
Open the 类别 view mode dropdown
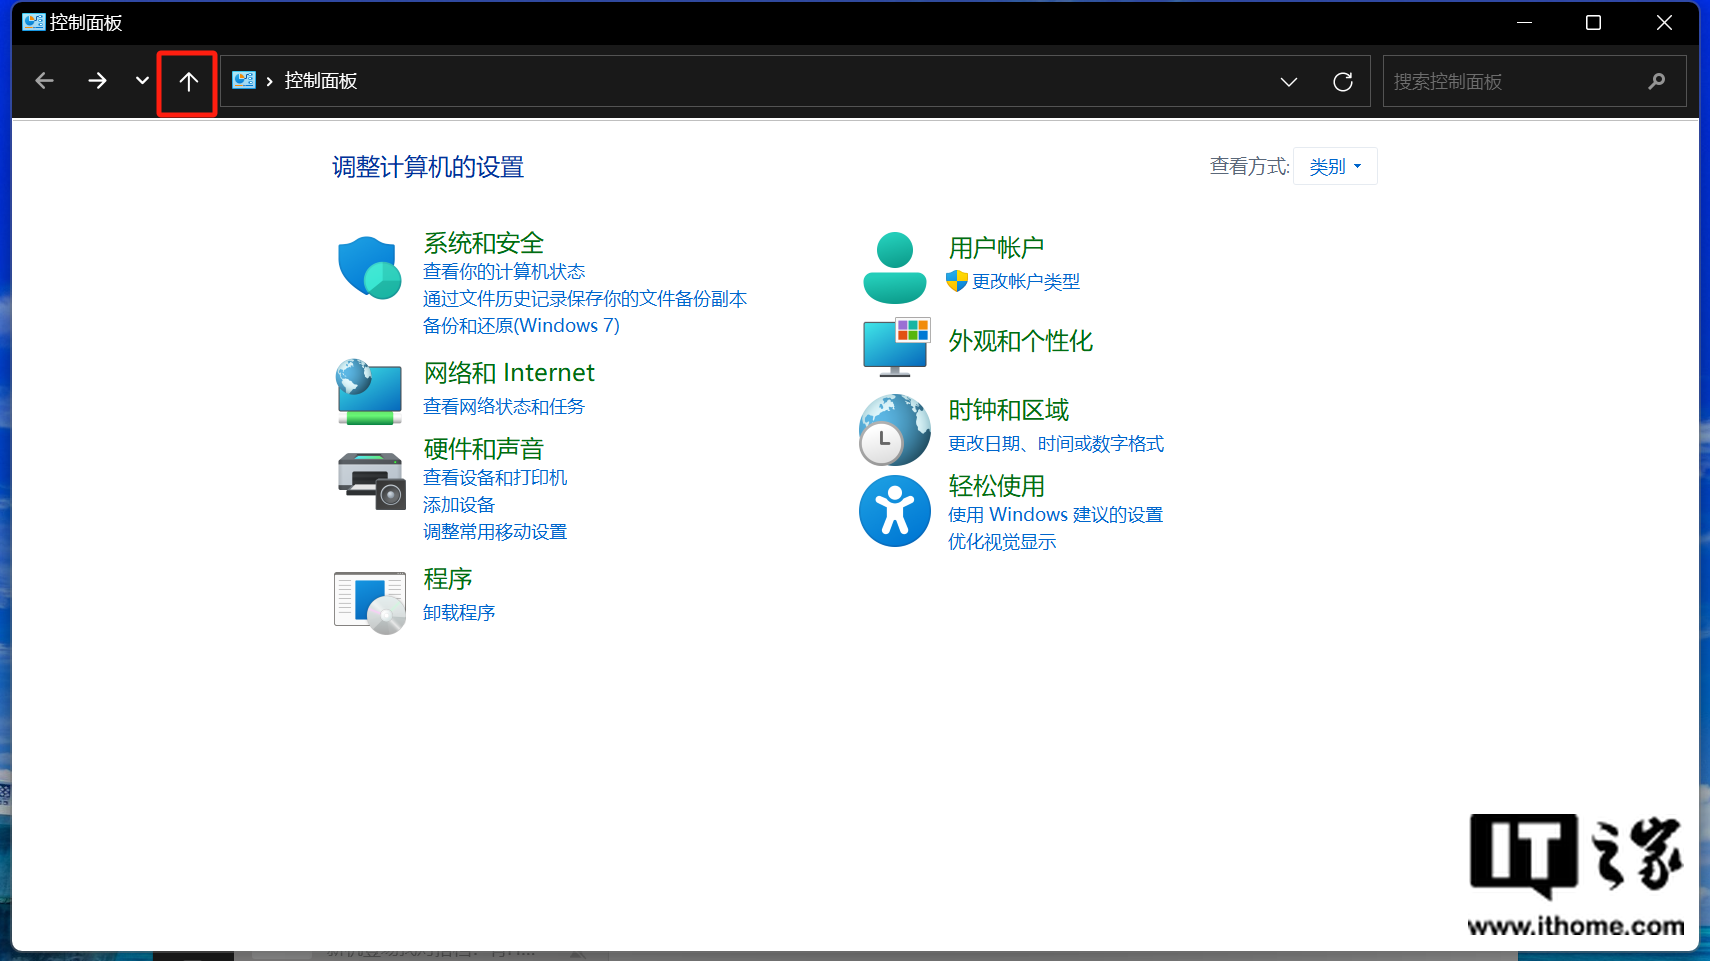pos(1335,166)
